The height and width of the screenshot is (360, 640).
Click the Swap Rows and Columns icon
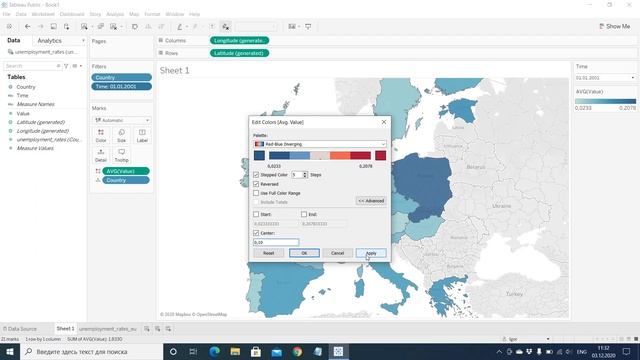tap(135, 27)
